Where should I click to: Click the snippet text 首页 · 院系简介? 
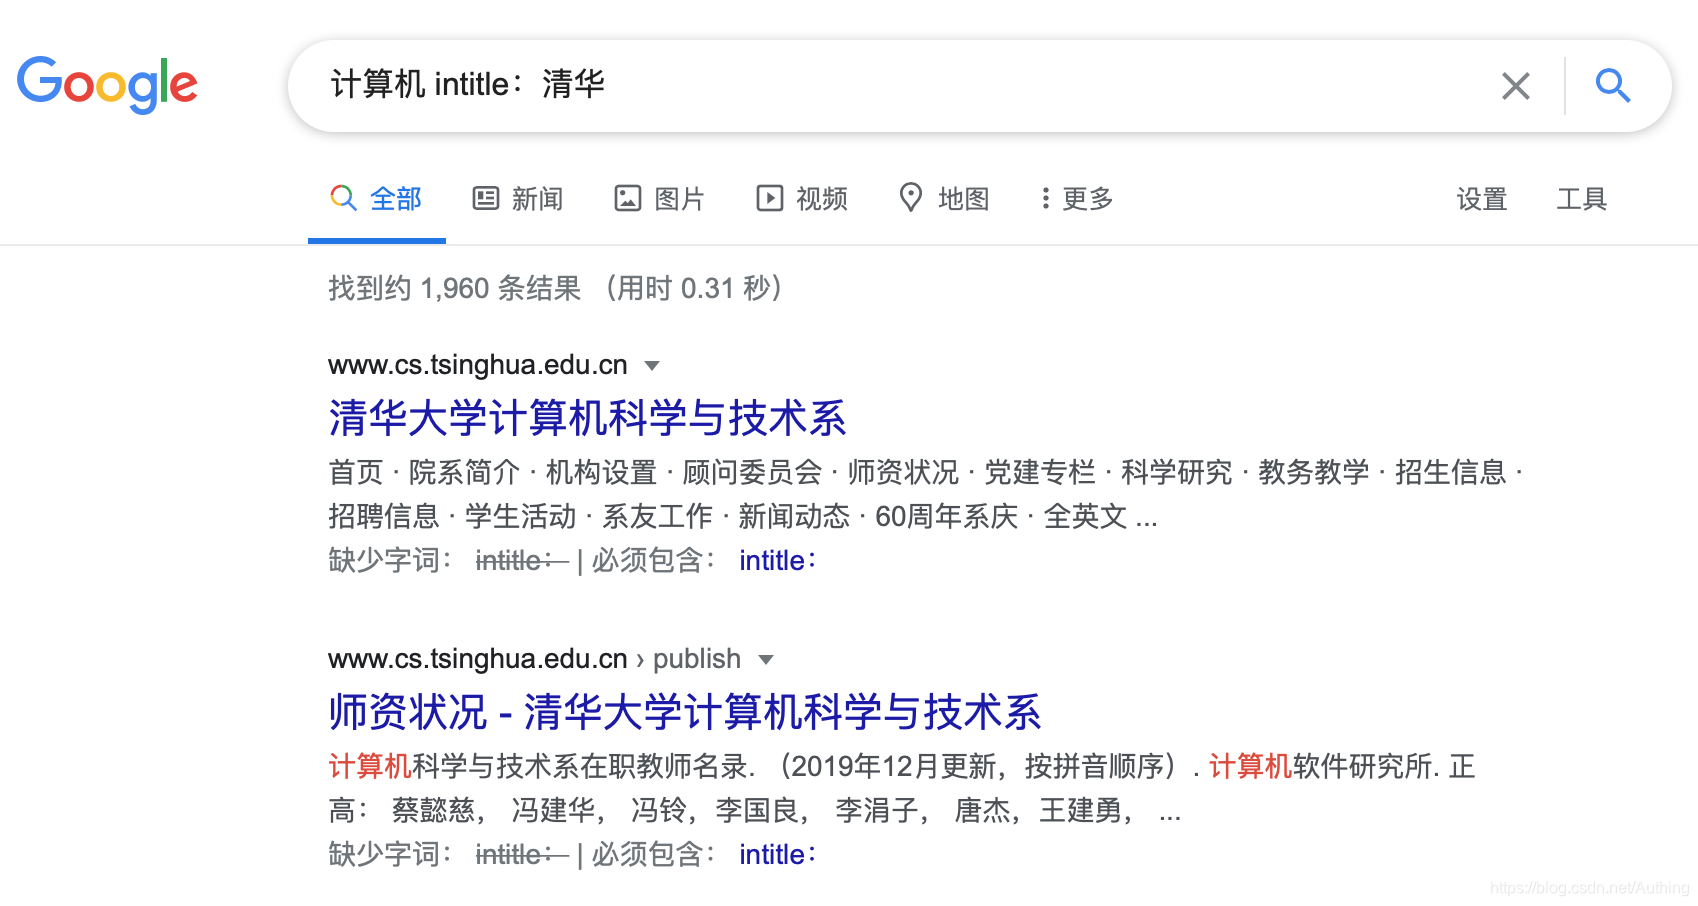tap(424, 472)
